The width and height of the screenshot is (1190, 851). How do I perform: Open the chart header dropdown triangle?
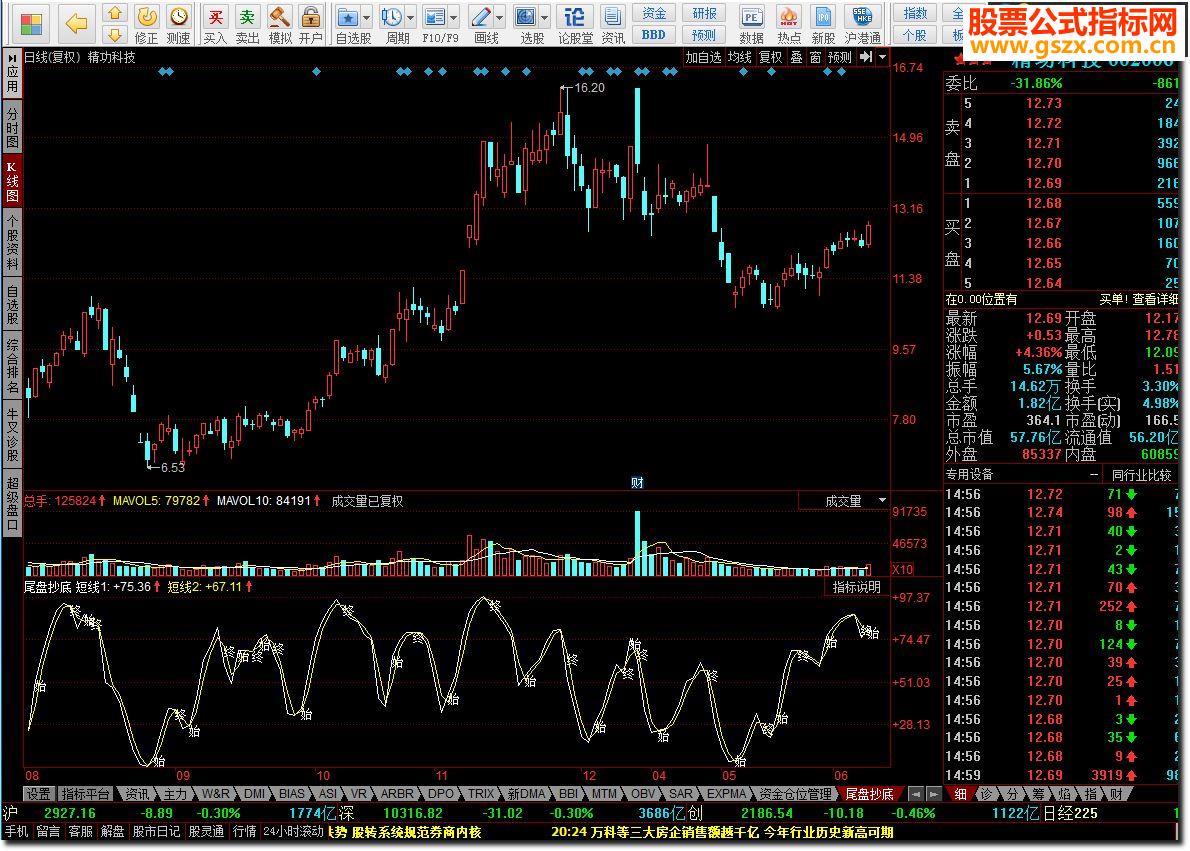pyautogui.click(x=882, y=57)
